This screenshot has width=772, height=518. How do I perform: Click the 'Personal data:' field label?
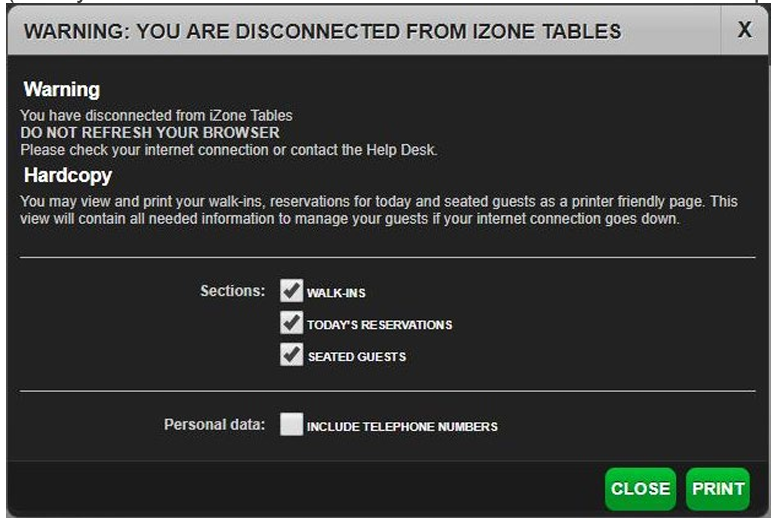click(214, 425)
